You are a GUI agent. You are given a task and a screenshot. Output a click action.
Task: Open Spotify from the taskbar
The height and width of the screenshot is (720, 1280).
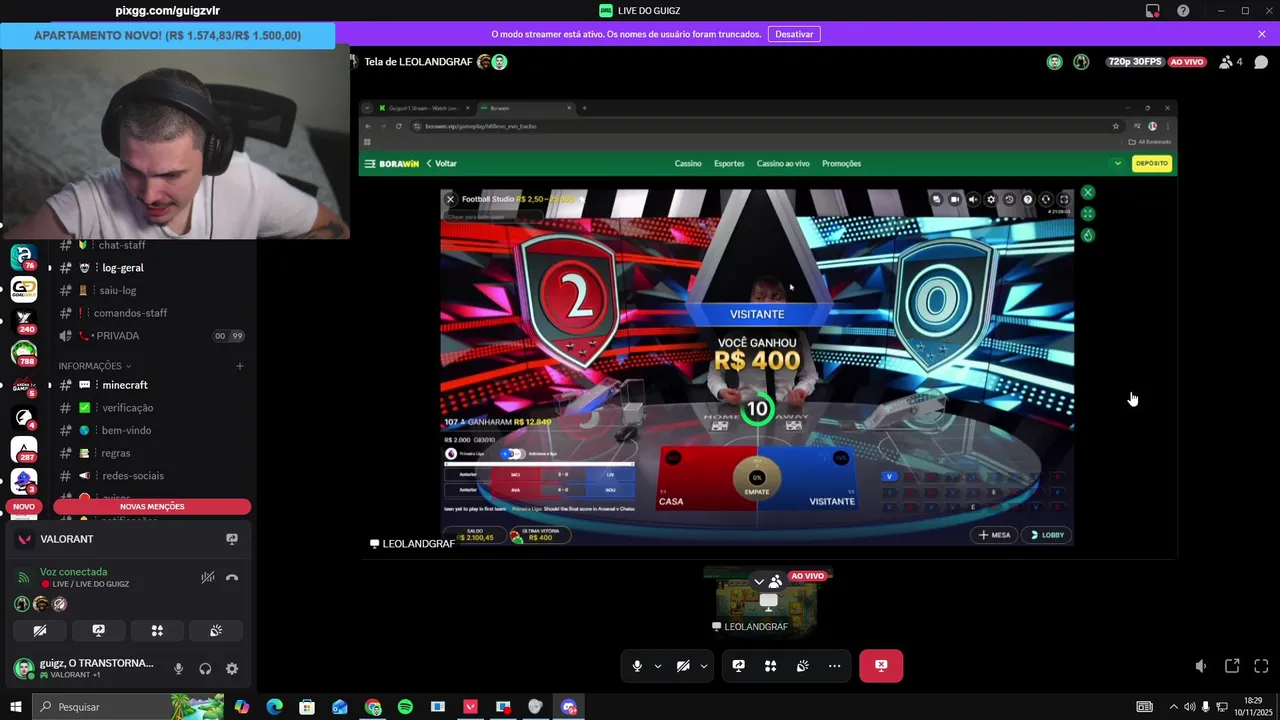405,707
